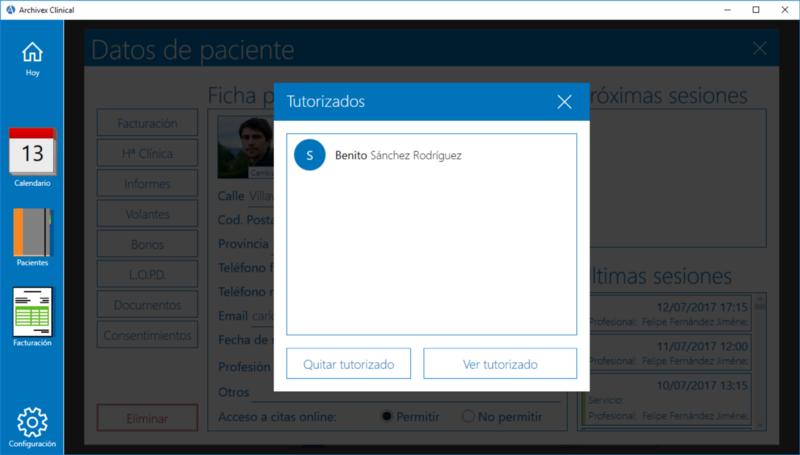Click the Últimas sesiones scrollbar up arrow
The height and width of the screenshot is (455, 800).
point(760,299)
